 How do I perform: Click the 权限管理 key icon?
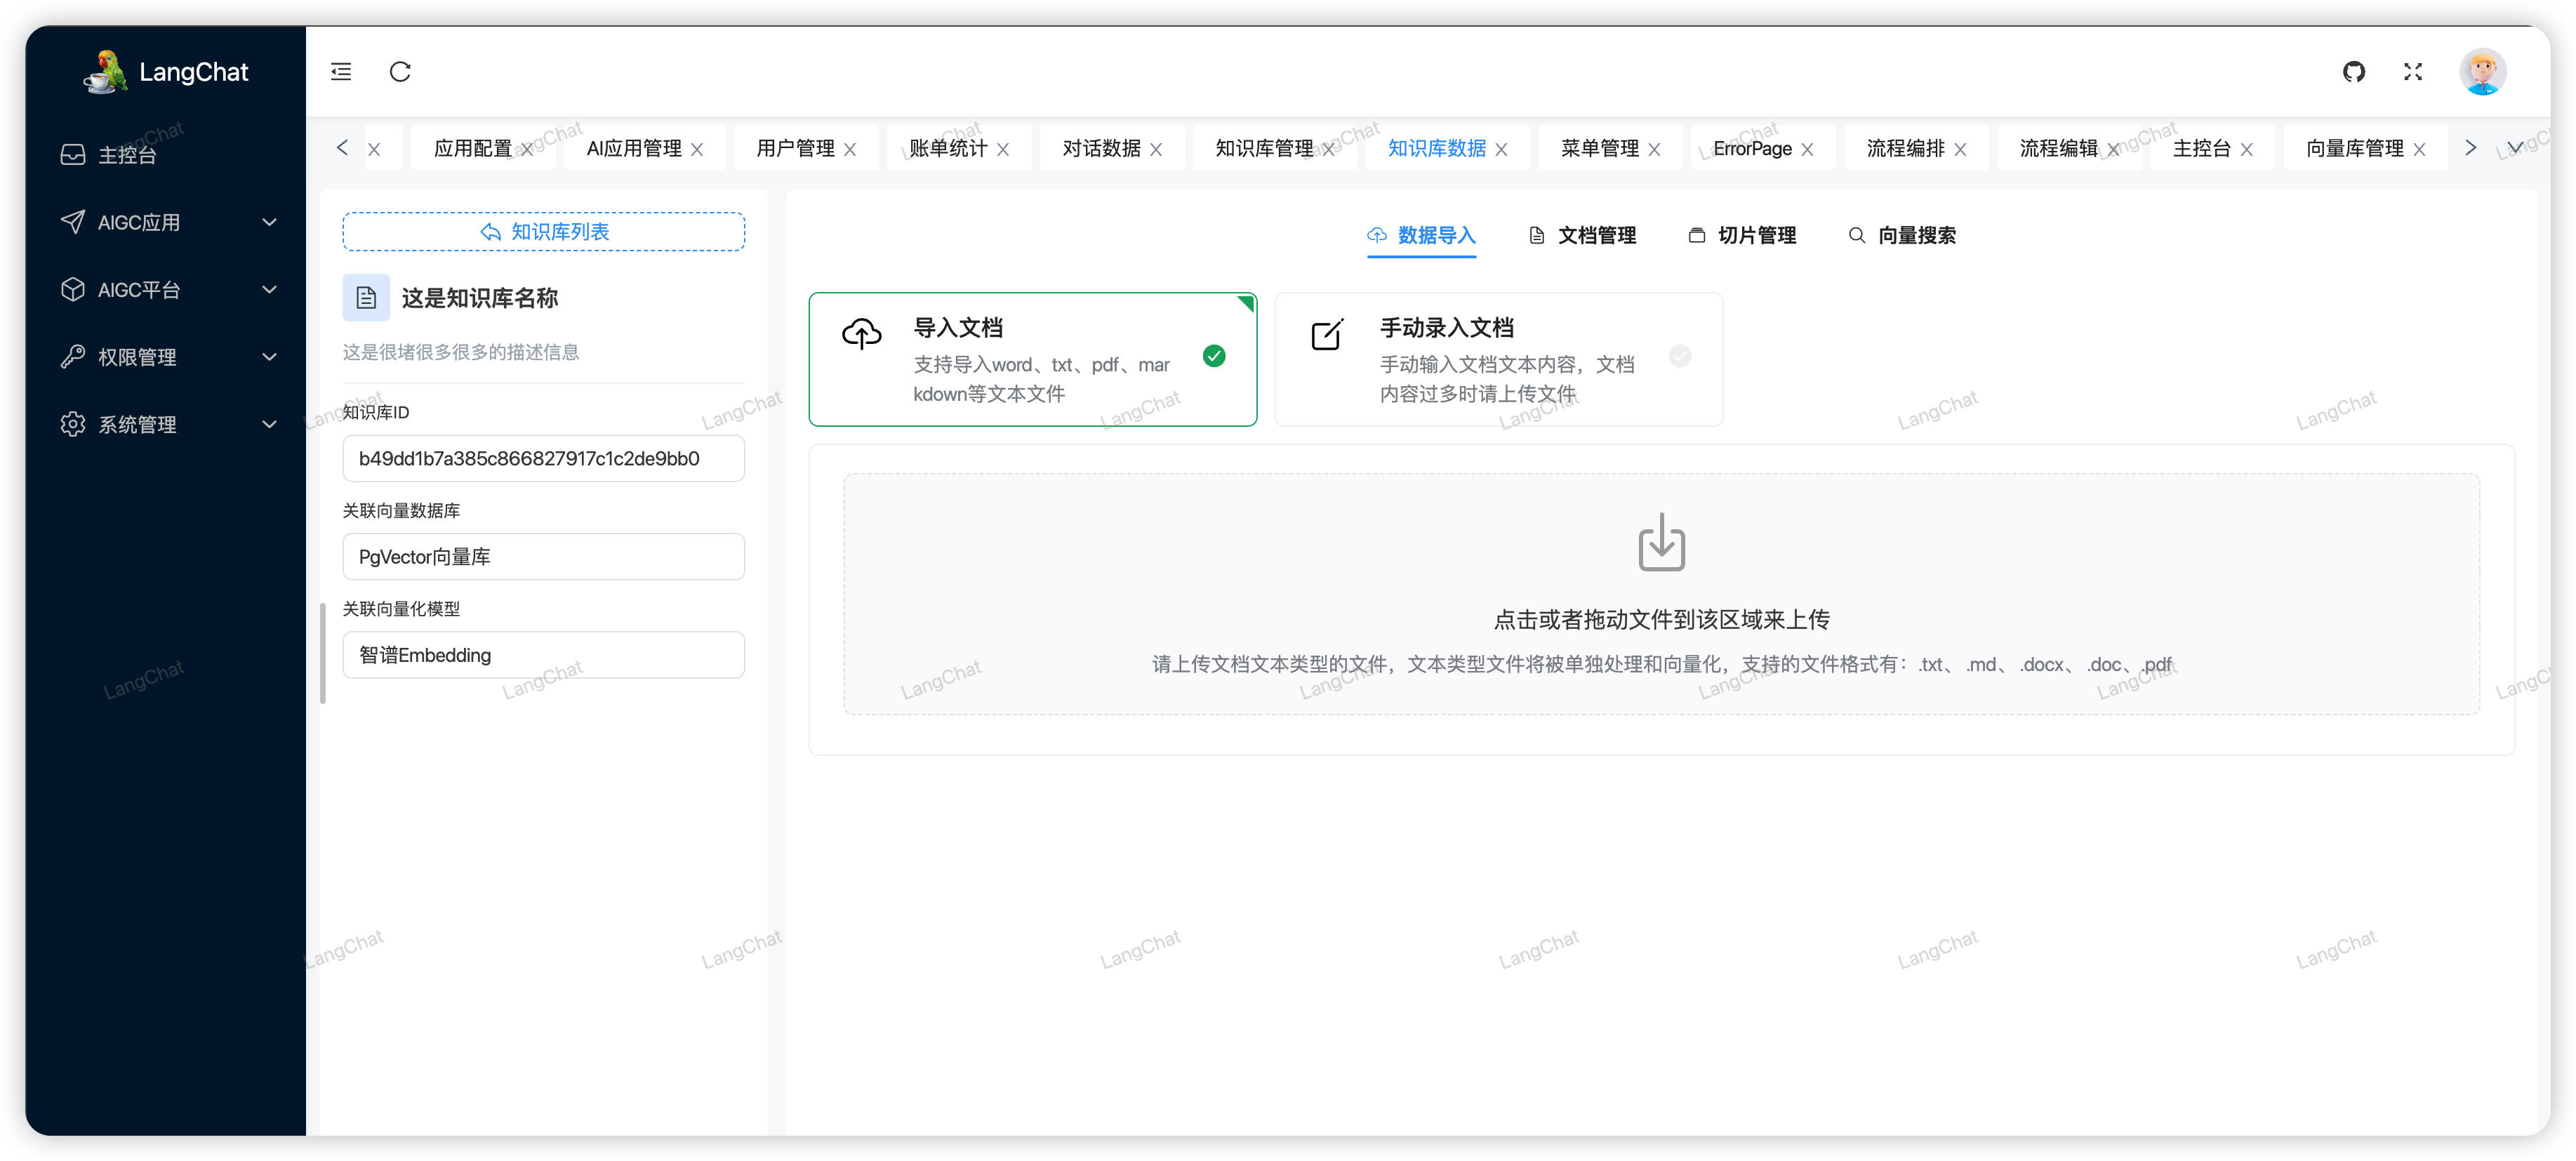pyautogui.click(x=73, y=357)
